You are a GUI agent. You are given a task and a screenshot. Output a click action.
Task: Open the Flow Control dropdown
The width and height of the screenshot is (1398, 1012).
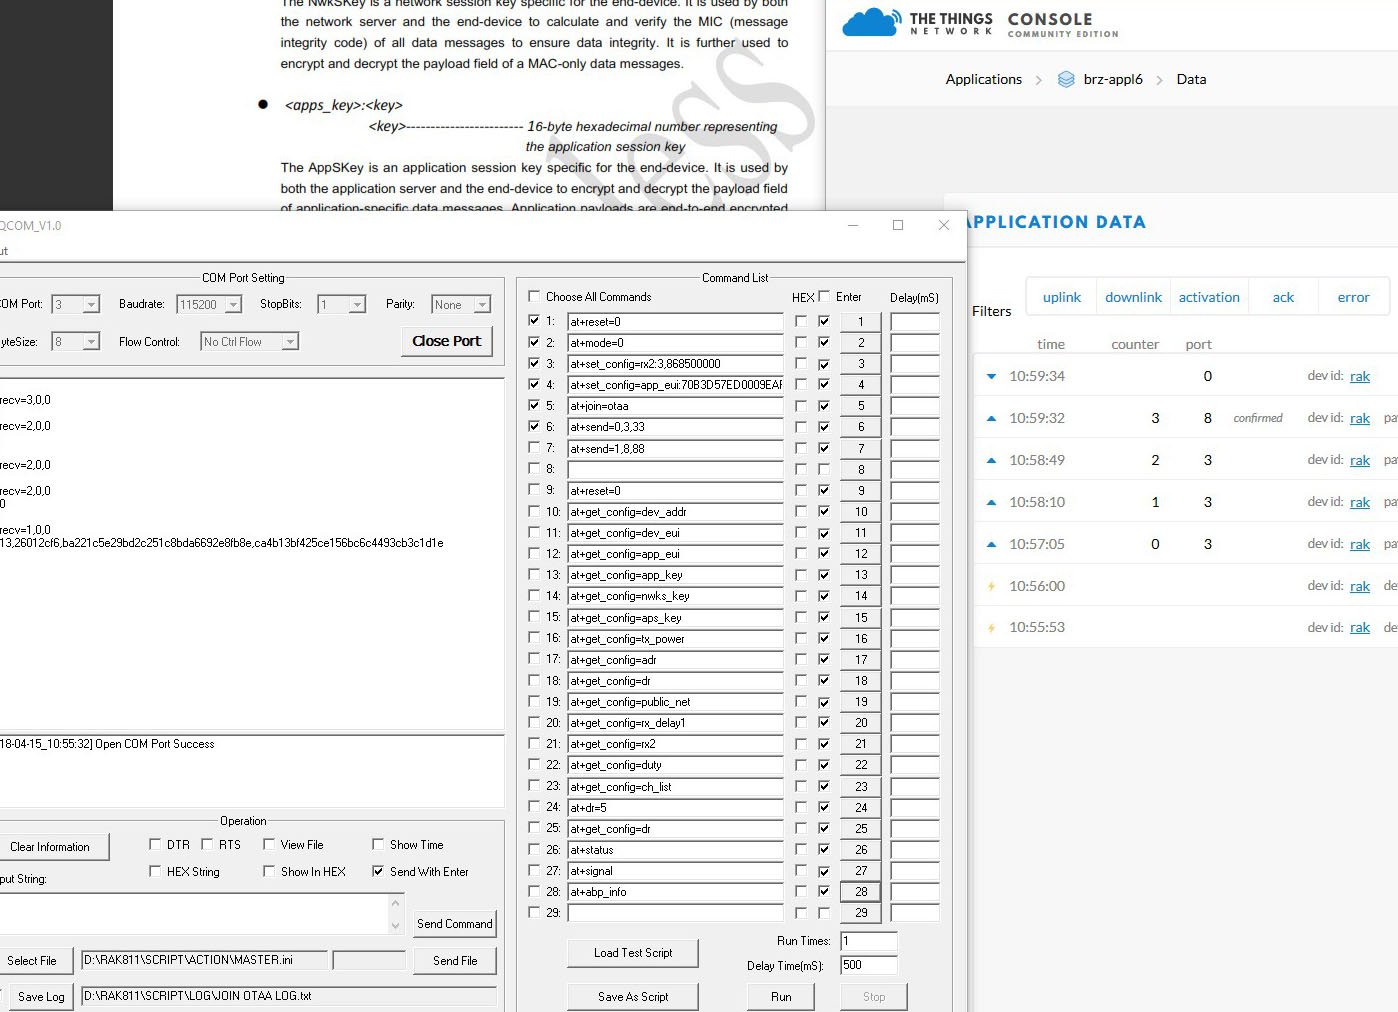click(x=289, y=342)
